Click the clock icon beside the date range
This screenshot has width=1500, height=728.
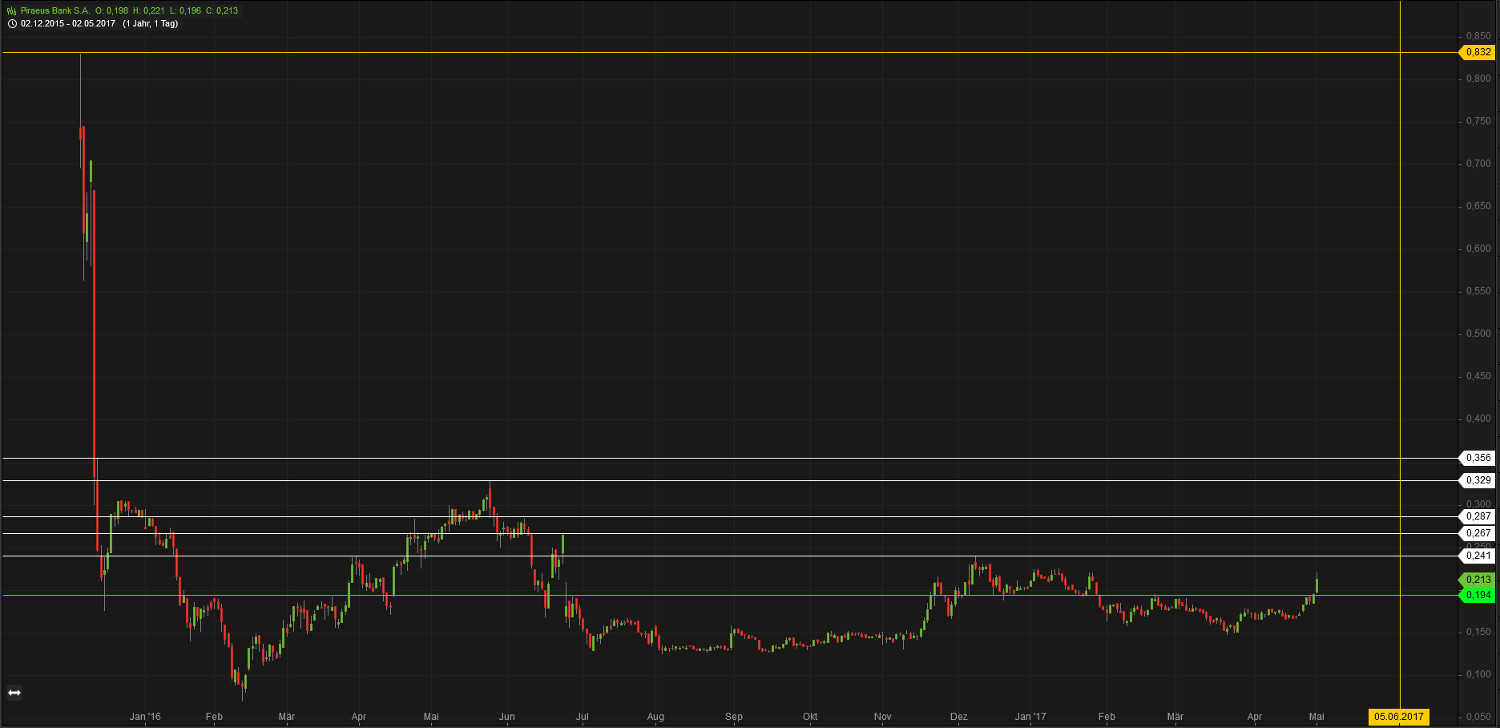pos(11,23)
